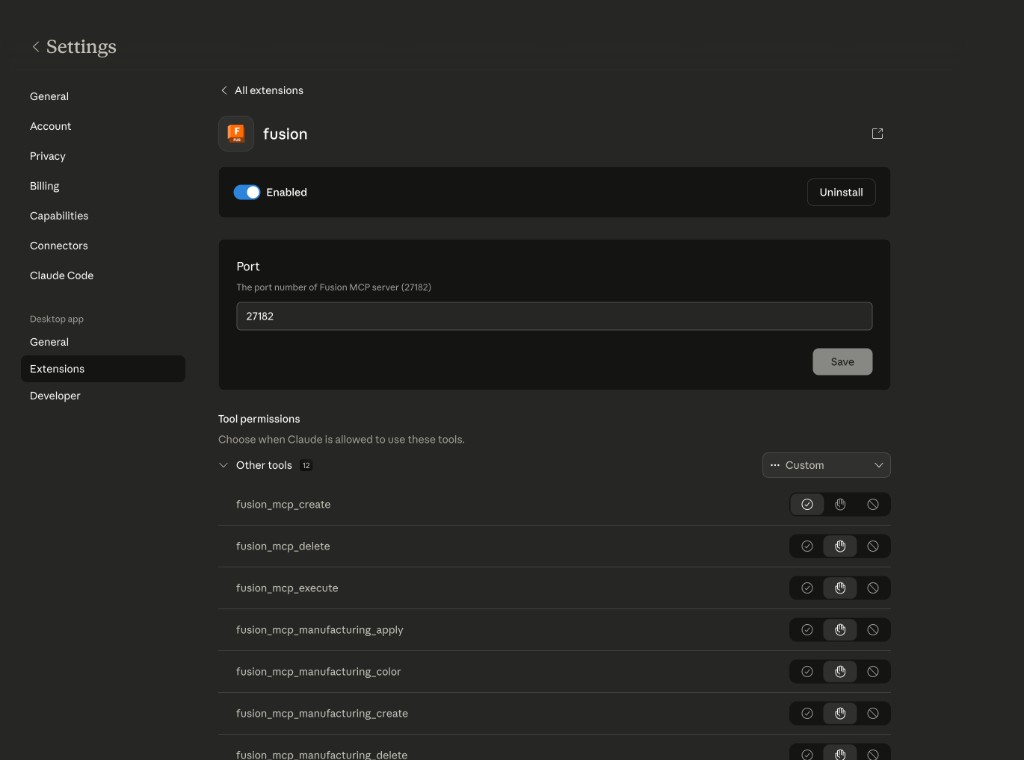Always allow fusion_mcp_manufacturing_create
Viewport: 1024px width, 760px height.
807,713
